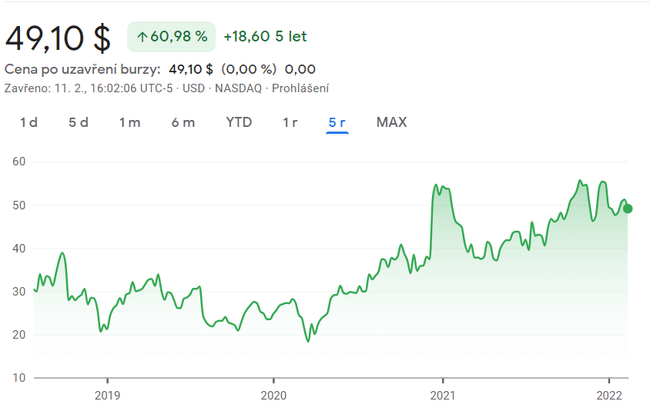
Task: Click the 2020 label on the x-axis
Action: tap(273, 395)
